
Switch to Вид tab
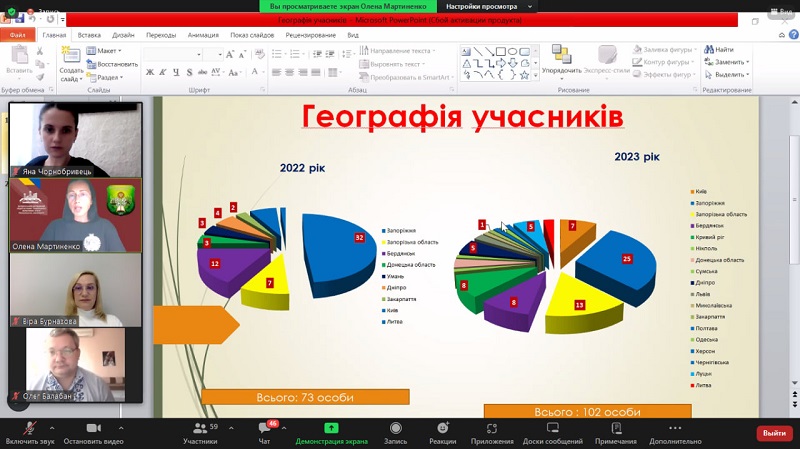coord(353,35)
